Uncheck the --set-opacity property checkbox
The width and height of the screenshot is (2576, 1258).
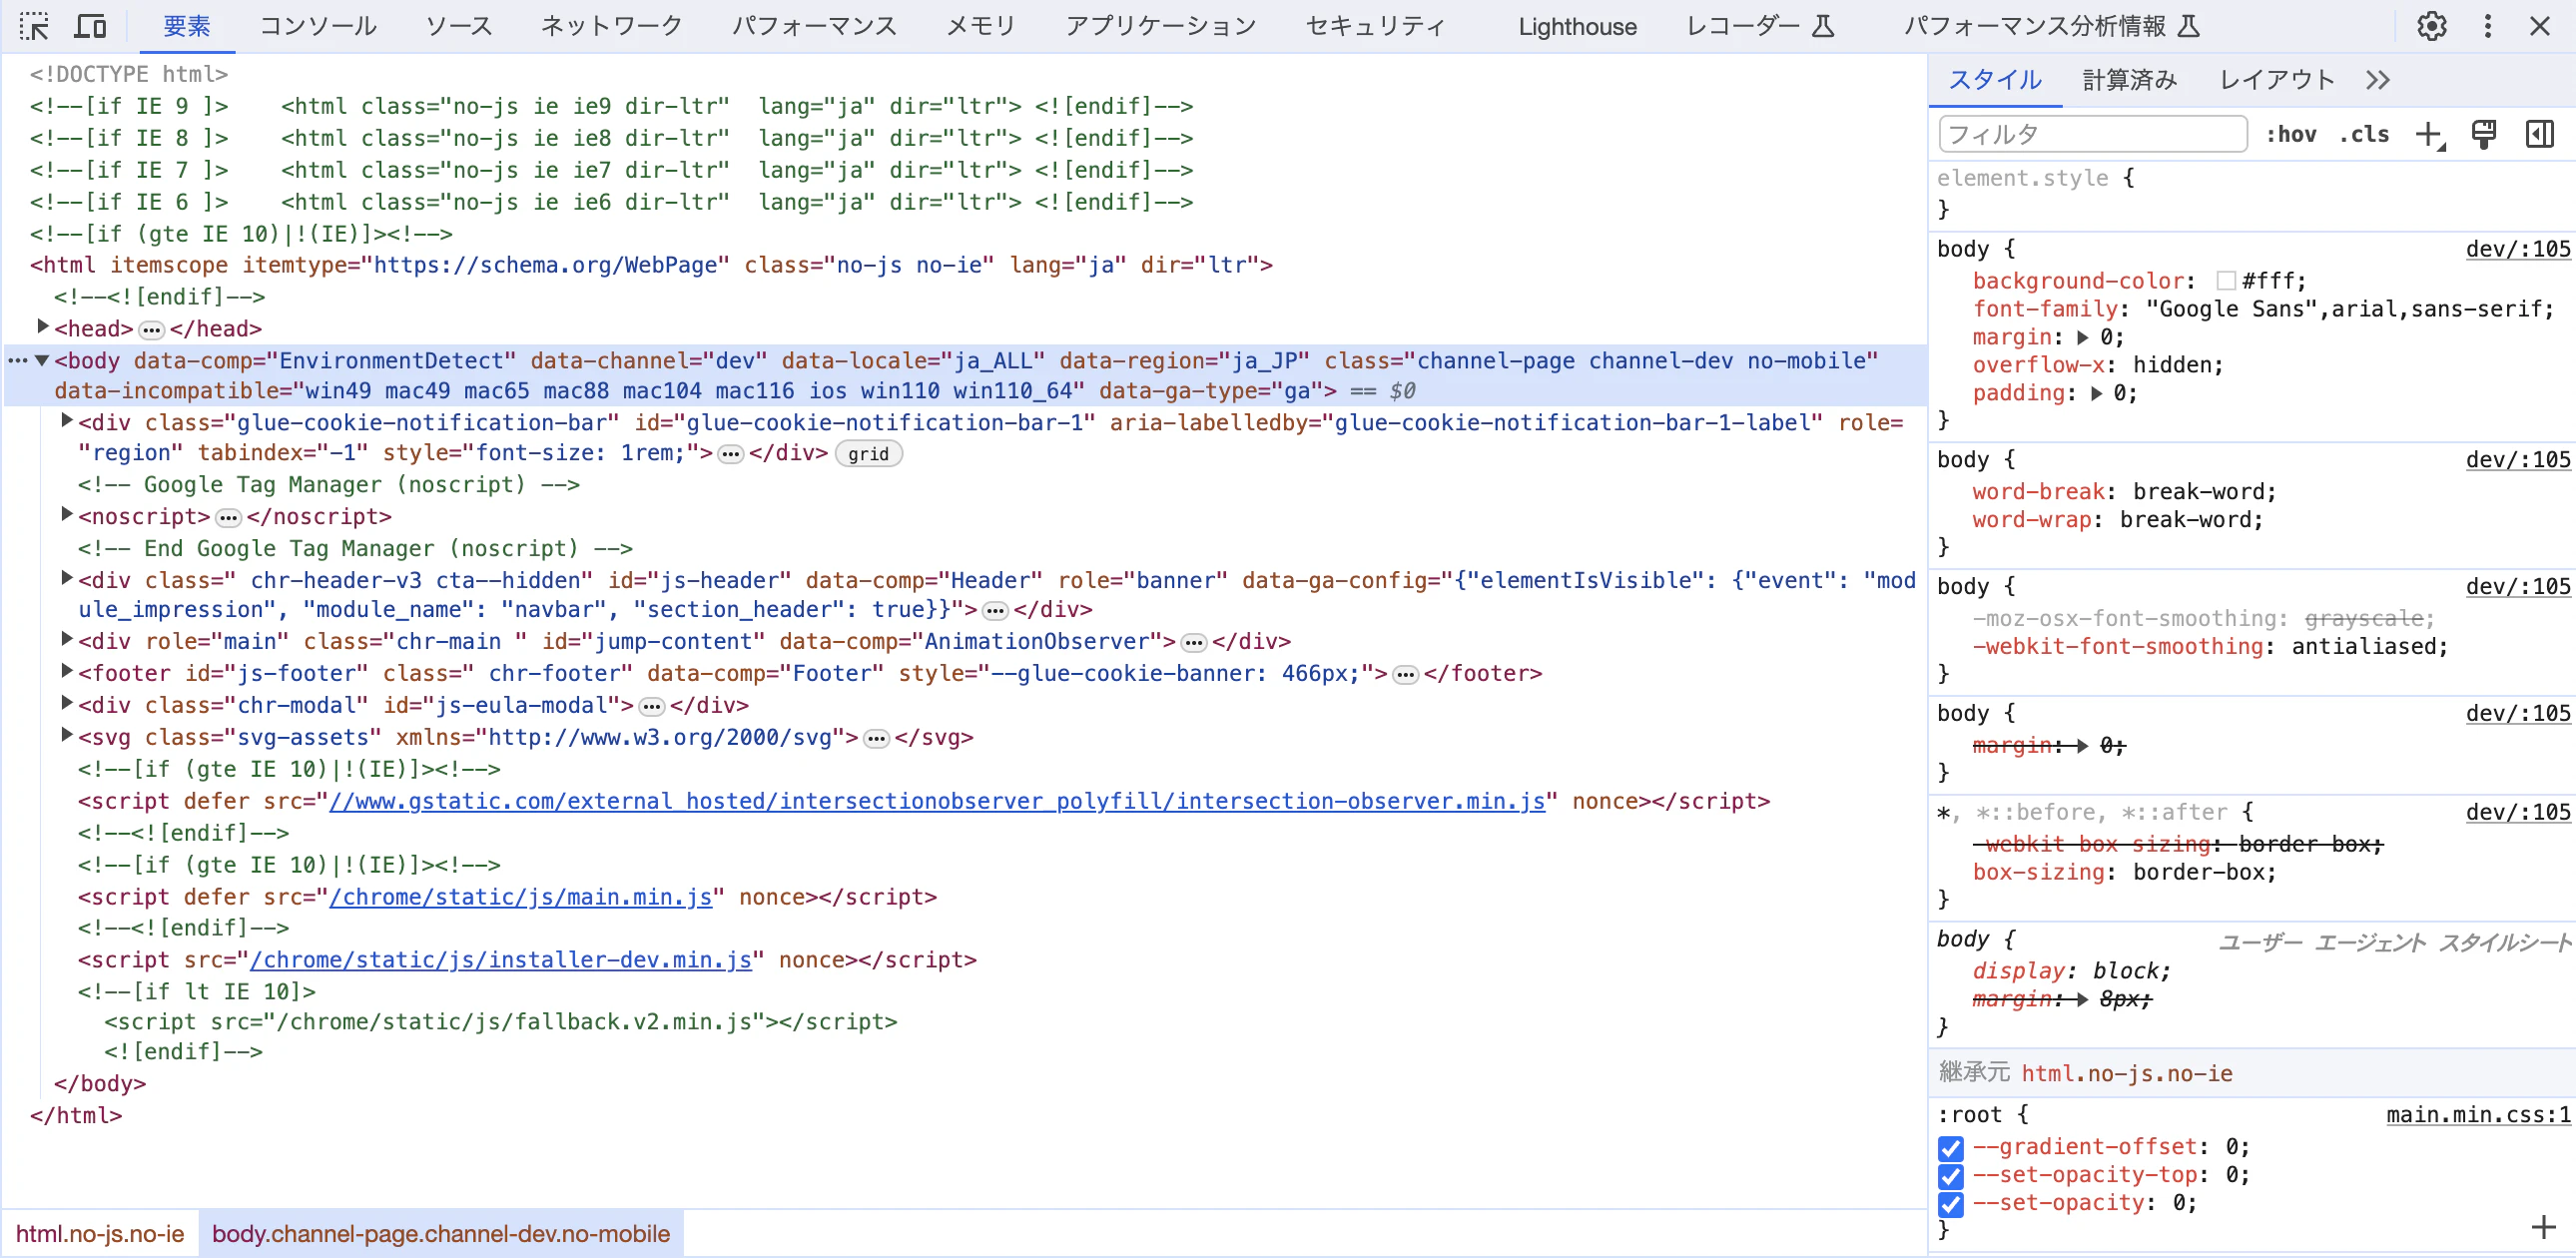click(1951, 1204)
